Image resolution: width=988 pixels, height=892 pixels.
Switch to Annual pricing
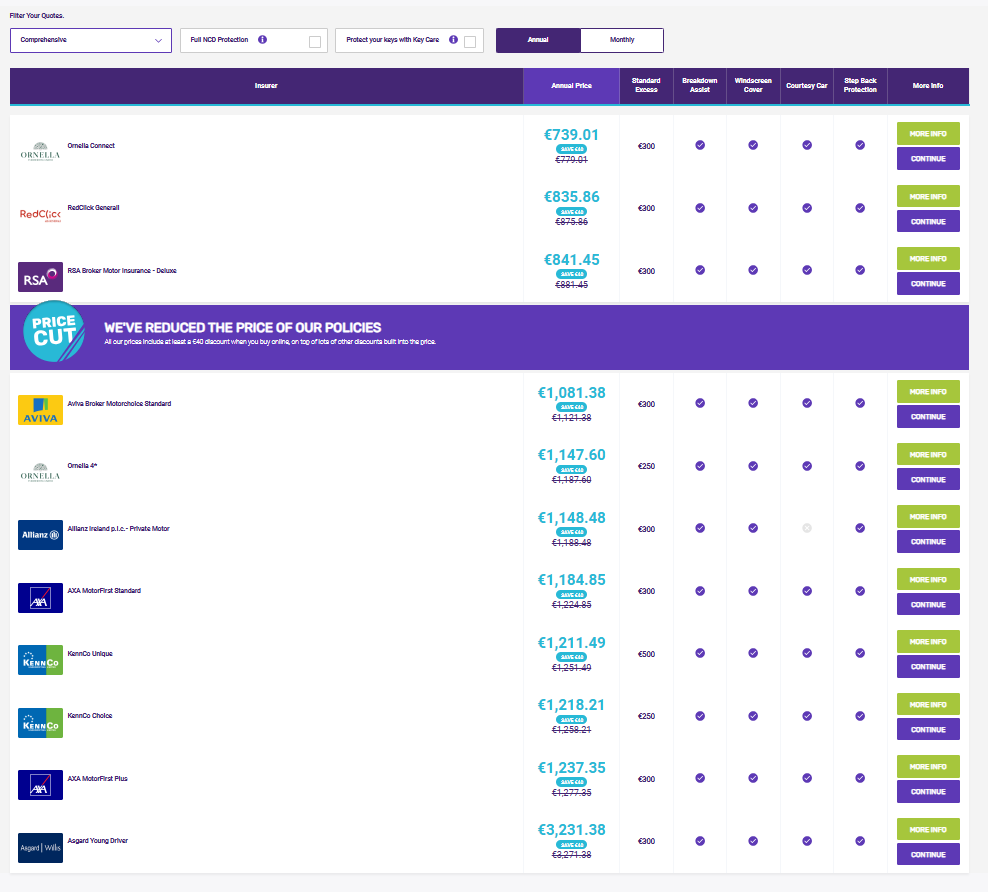538,40
